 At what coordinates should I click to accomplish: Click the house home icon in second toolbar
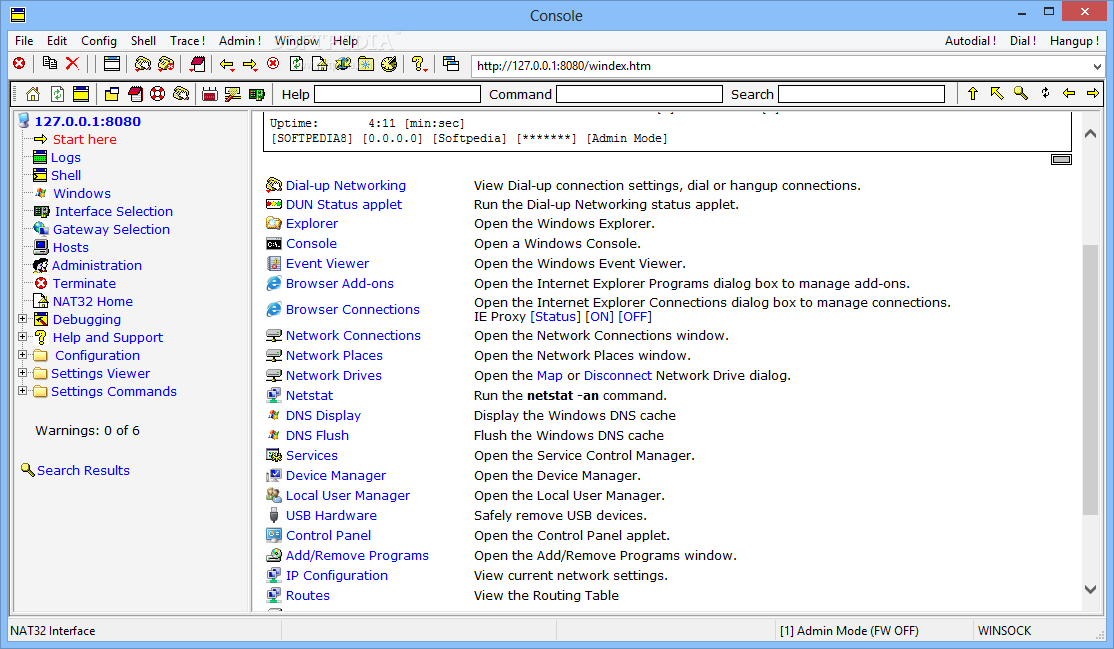(33, 94)
